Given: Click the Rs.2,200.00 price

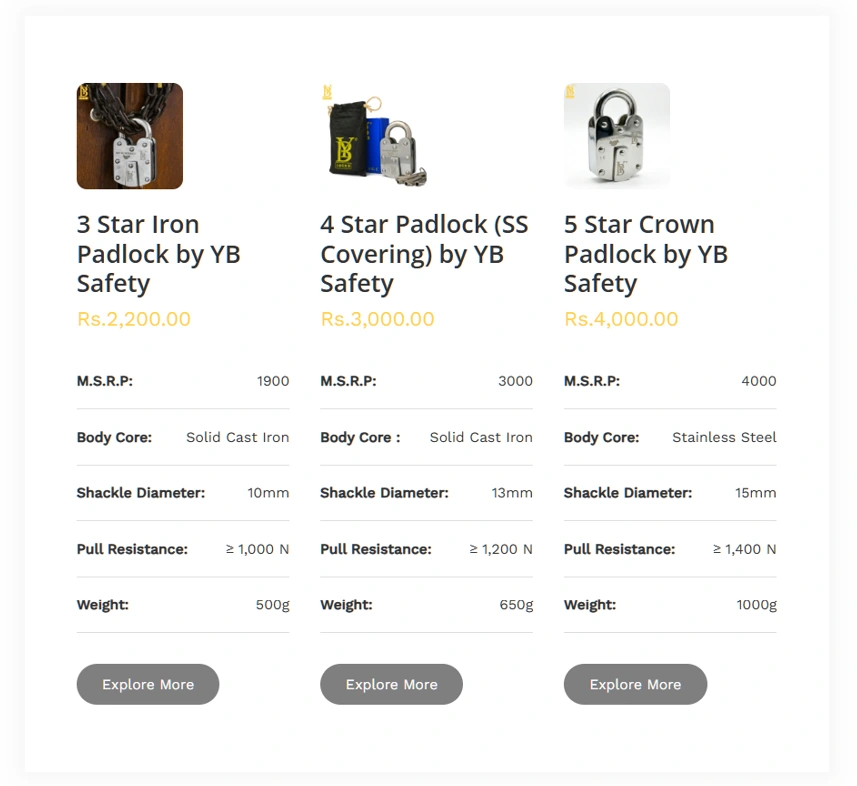Looking at the screenshot, I should [x=134, y=319].
